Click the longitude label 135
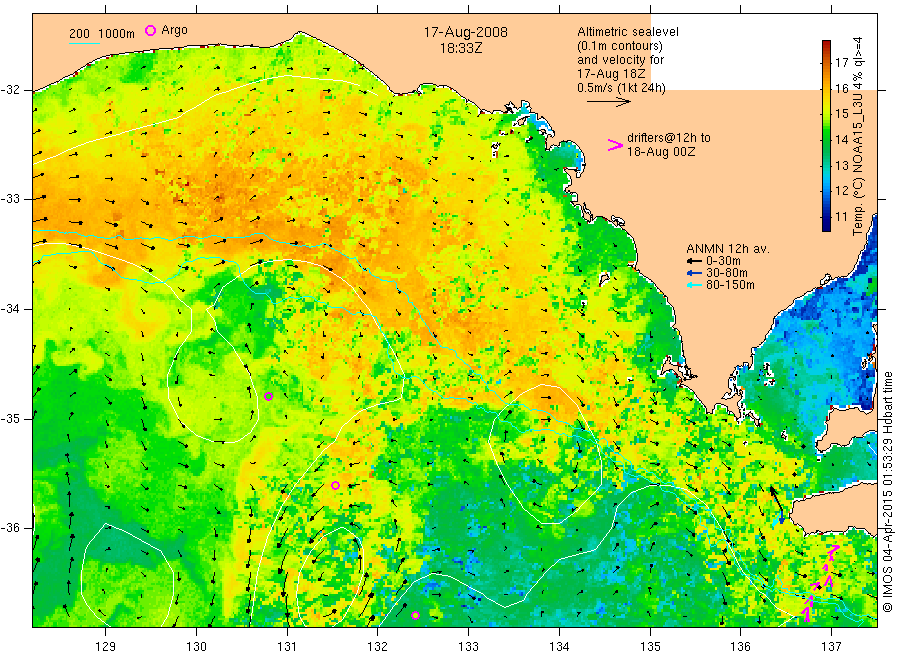Image resolution: width=900 pixels, height=660 pixels. (650, 647)
